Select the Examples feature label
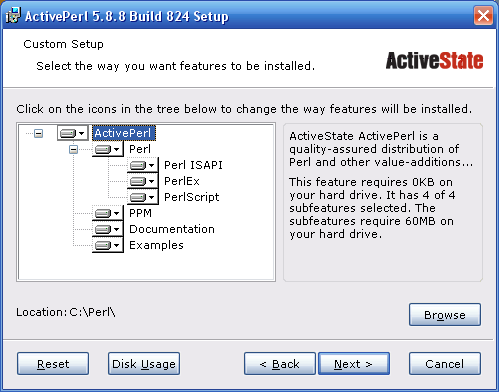 coord(156,245)
